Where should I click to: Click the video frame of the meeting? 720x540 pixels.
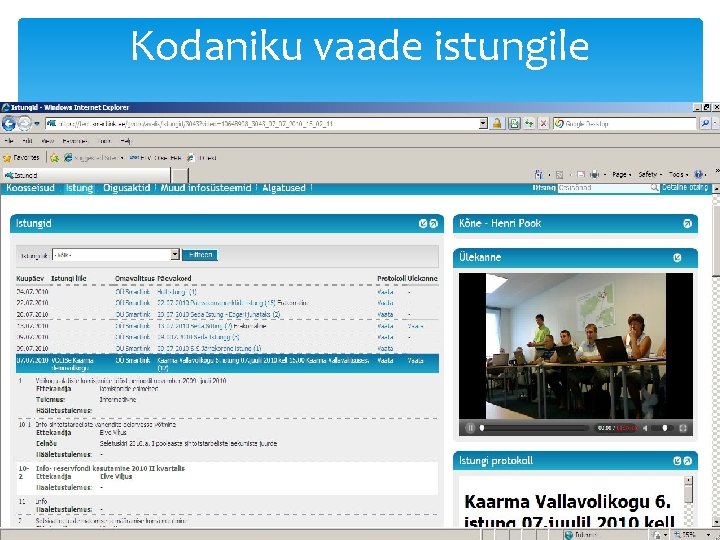click(575, 346)
